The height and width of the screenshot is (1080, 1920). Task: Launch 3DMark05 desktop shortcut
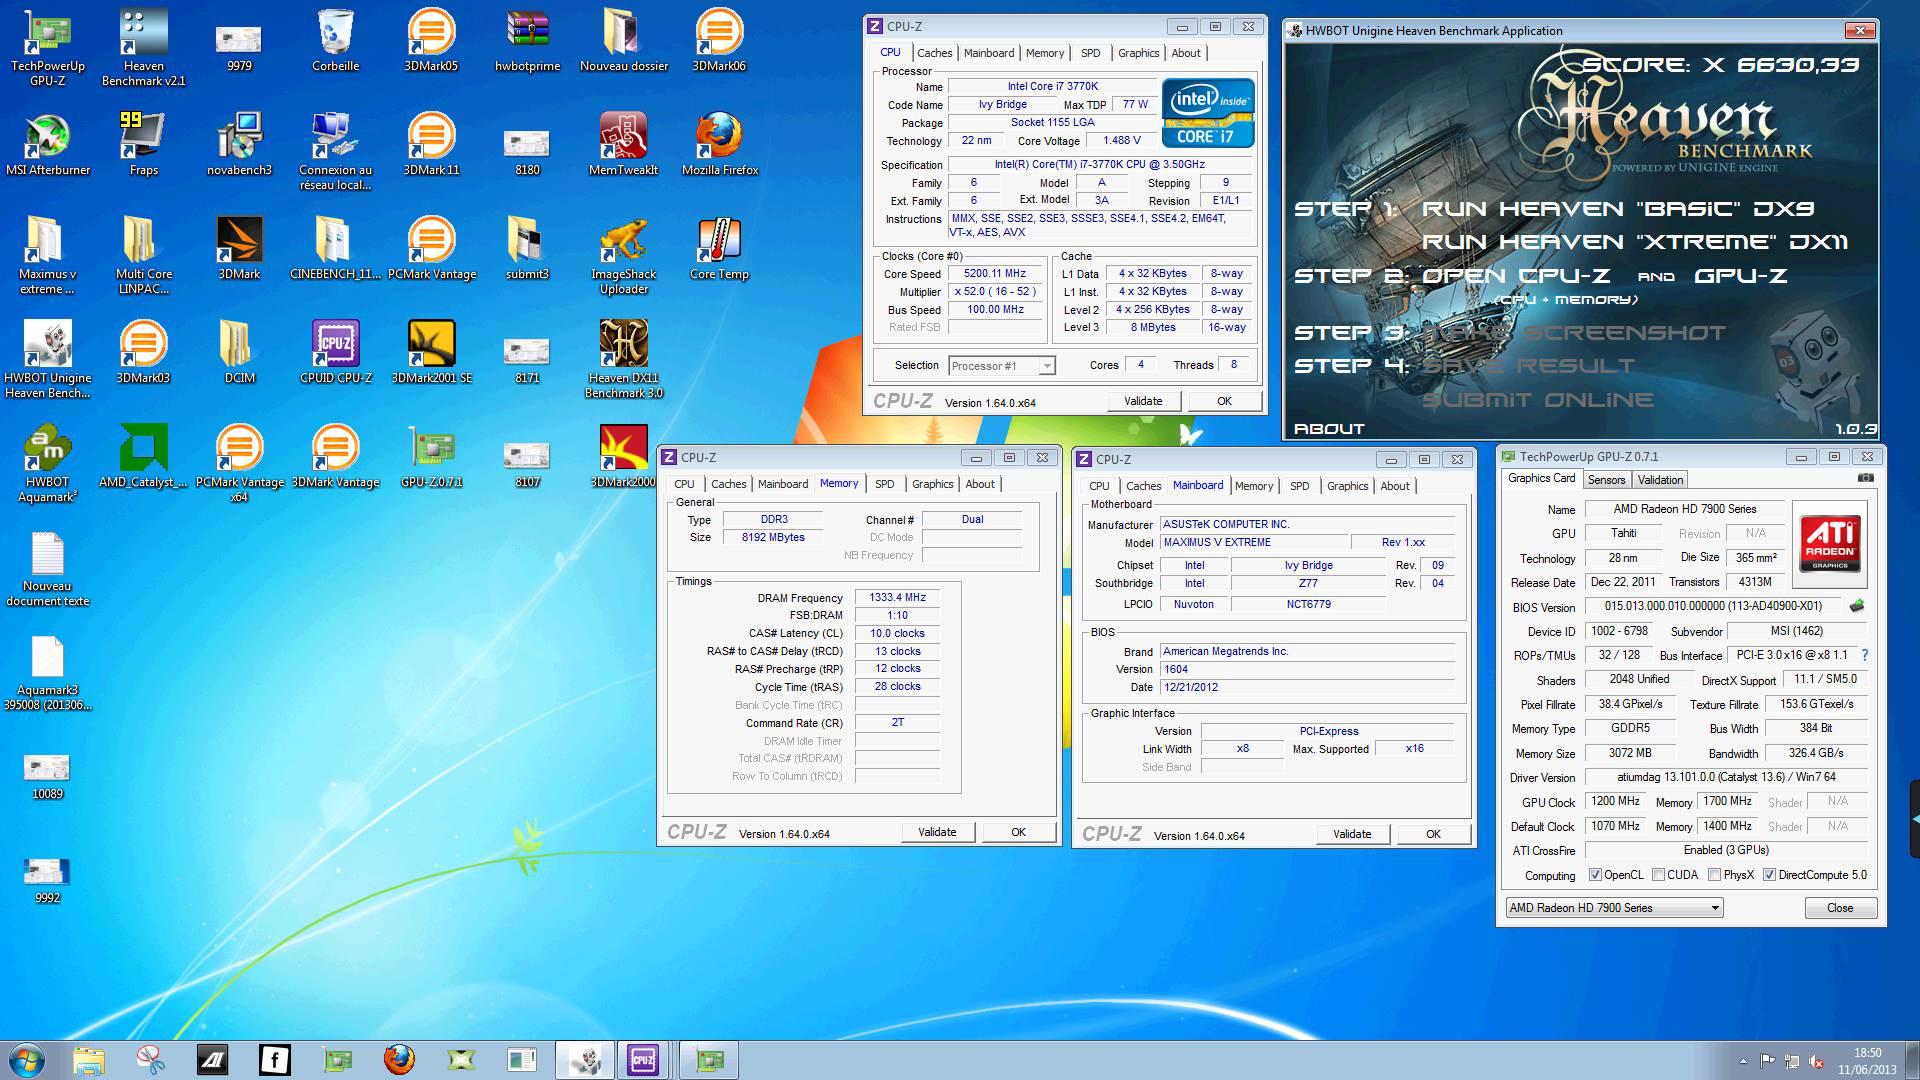click(x=431, y=40)
